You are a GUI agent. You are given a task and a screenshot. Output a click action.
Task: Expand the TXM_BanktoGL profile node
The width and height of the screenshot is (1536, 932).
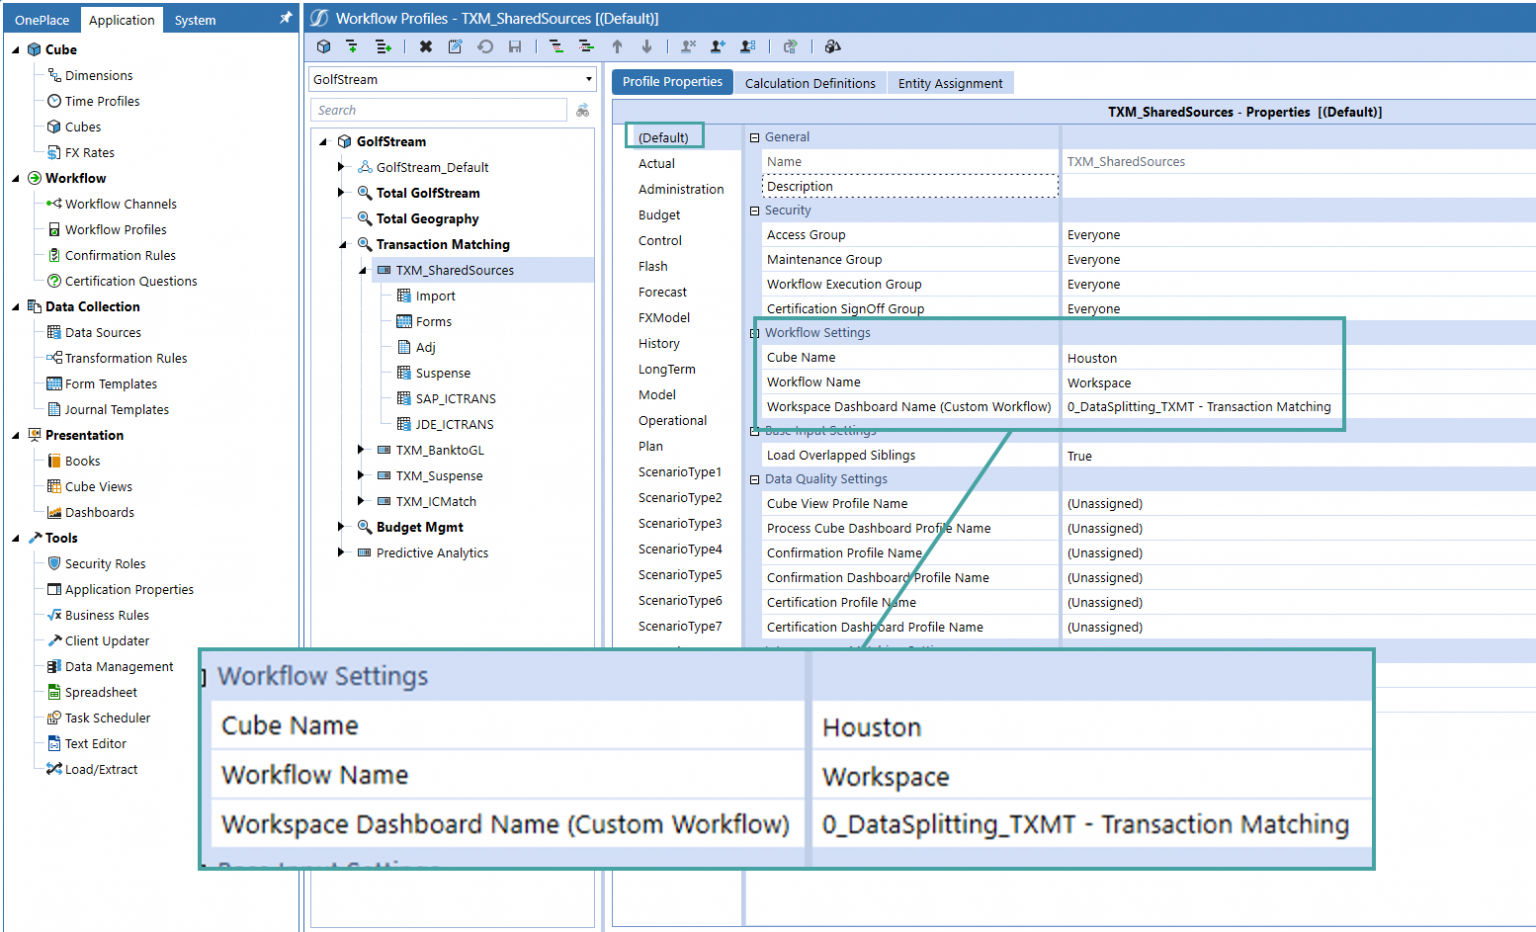[361, 450]
